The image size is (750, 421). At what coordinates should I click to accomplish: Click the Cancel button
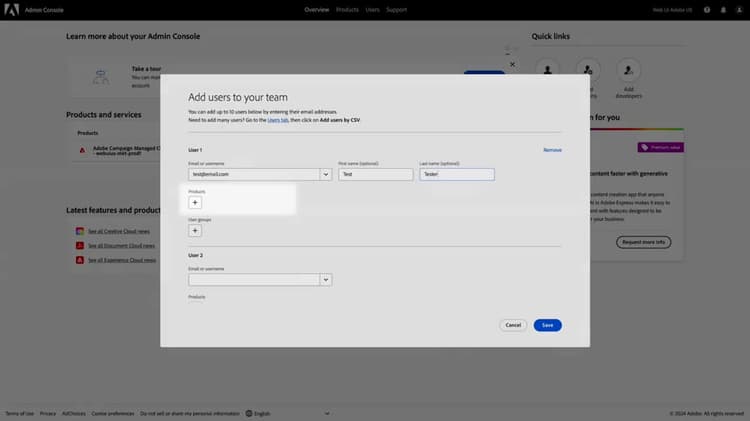click(x=513, y=325)
